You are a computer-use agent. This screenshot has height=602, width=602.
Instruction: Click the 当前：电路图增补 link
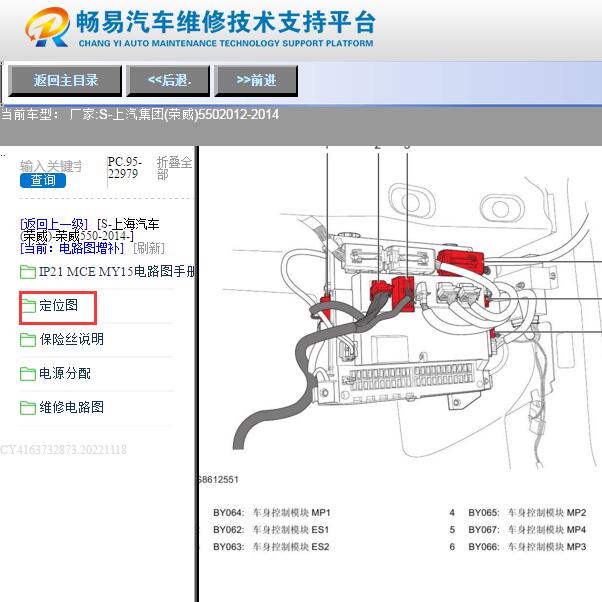[x=72, y=248]
